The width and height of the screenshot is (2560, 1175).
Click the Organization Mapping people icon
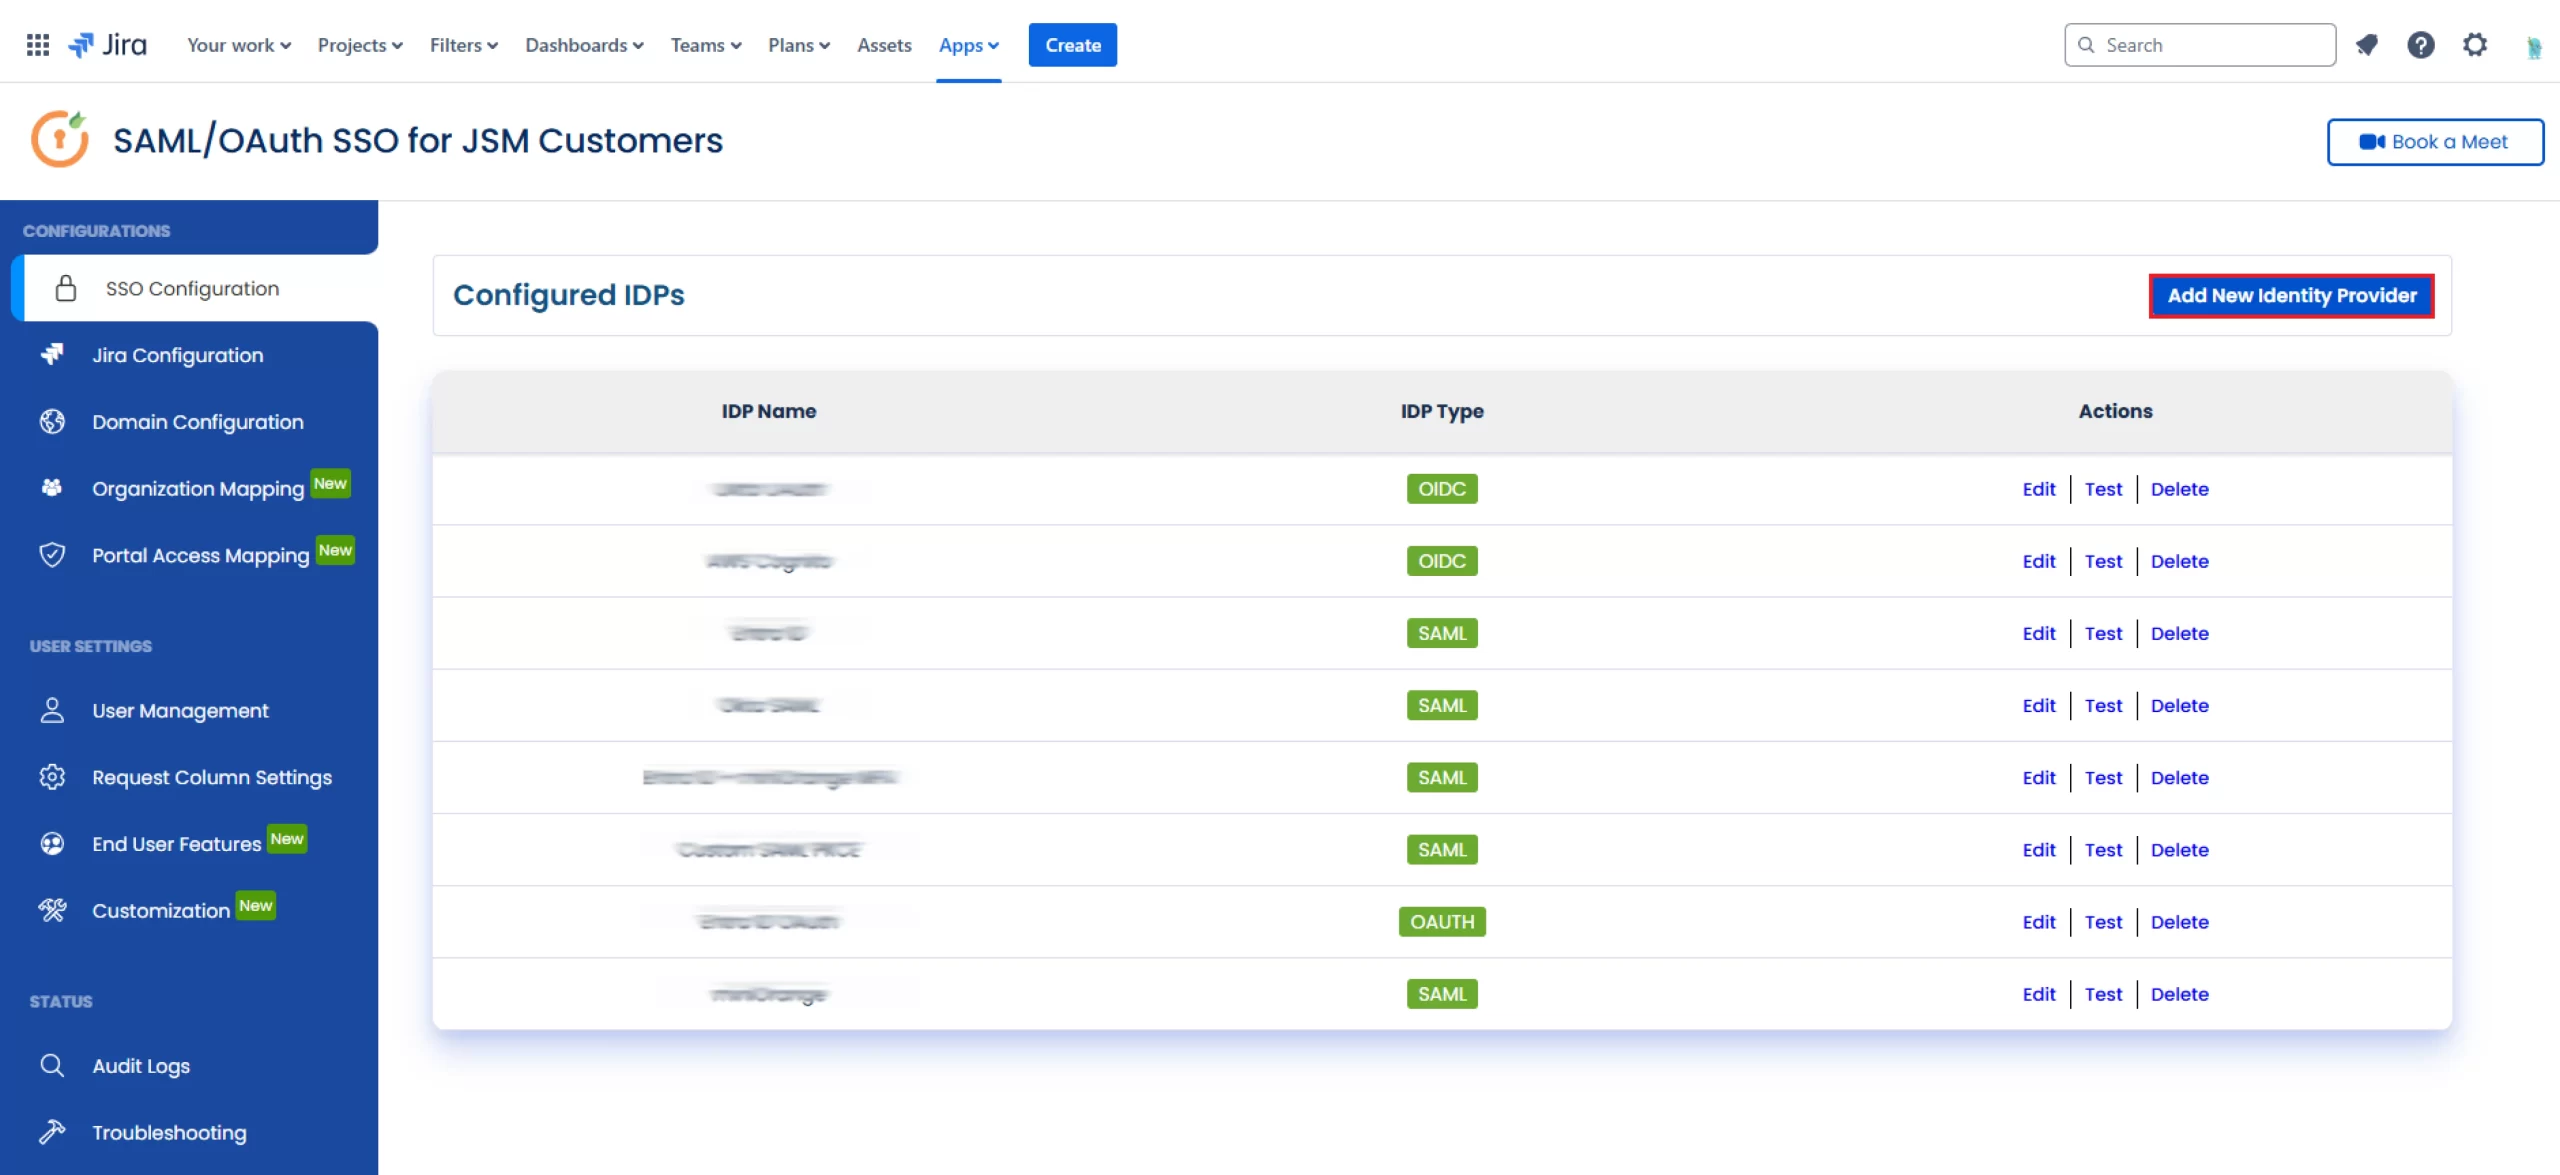[x=52, y=488]
